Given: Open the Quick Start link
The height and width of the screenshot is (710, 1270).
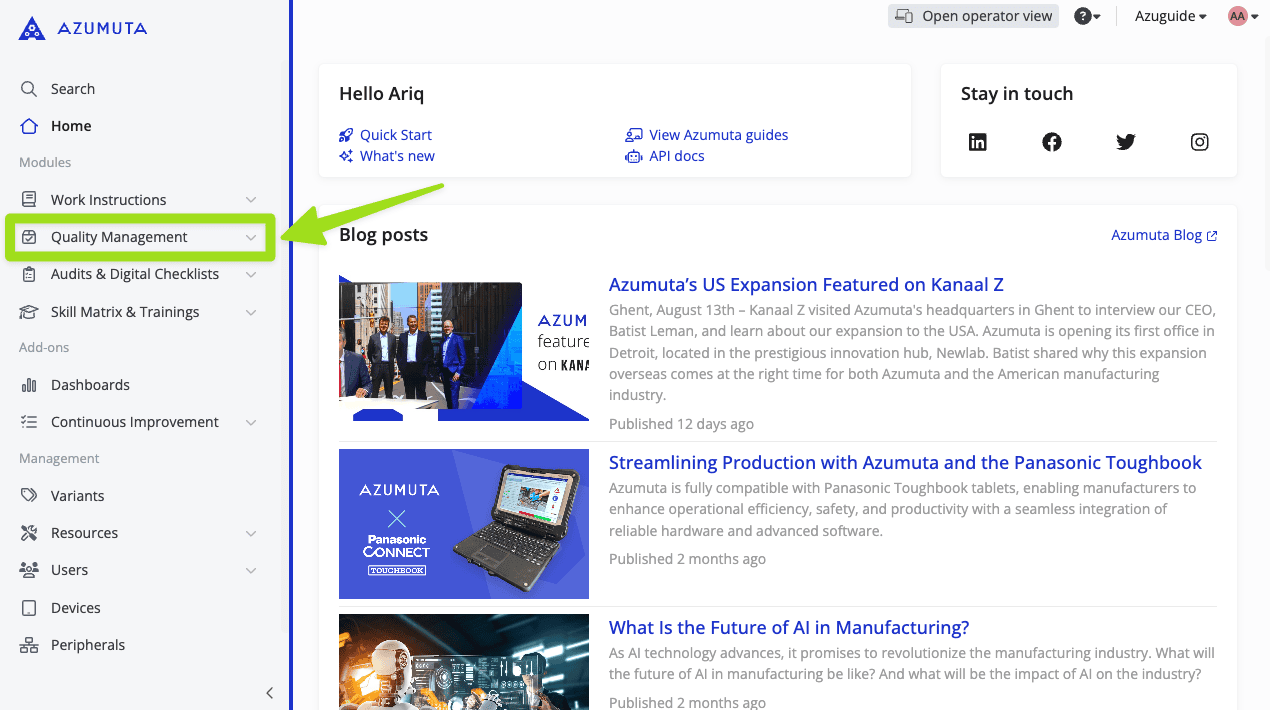Looking at the screenshot, I should tap(395, 135).
